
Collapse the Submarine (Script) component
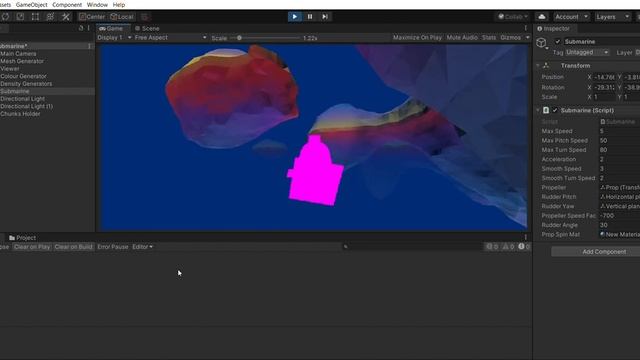538,111
